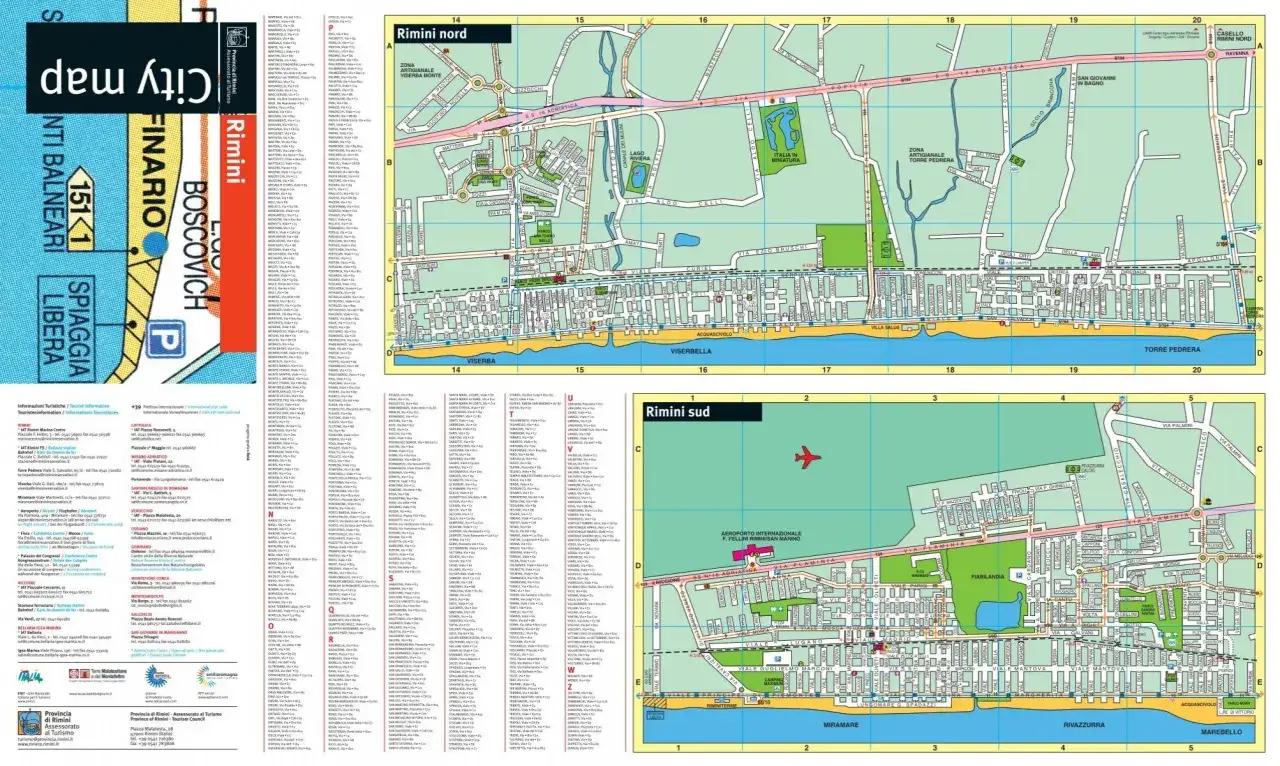Select the Torre Malatestiana e del Montefeltro logo
This screenshot has width=1280, height=766.
coord(97,674)
